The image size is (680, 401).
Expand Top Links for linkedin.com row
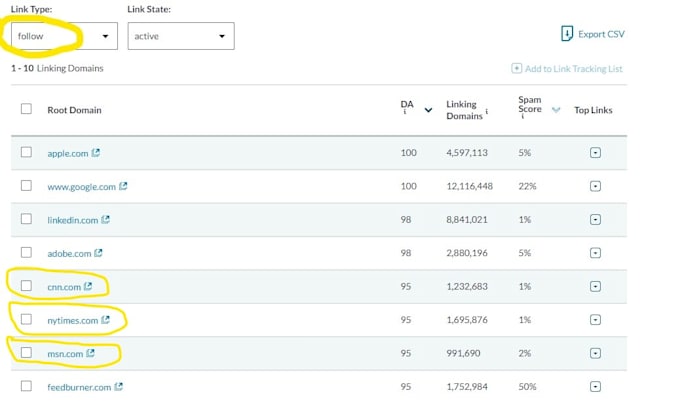click(x=595, y=219)
